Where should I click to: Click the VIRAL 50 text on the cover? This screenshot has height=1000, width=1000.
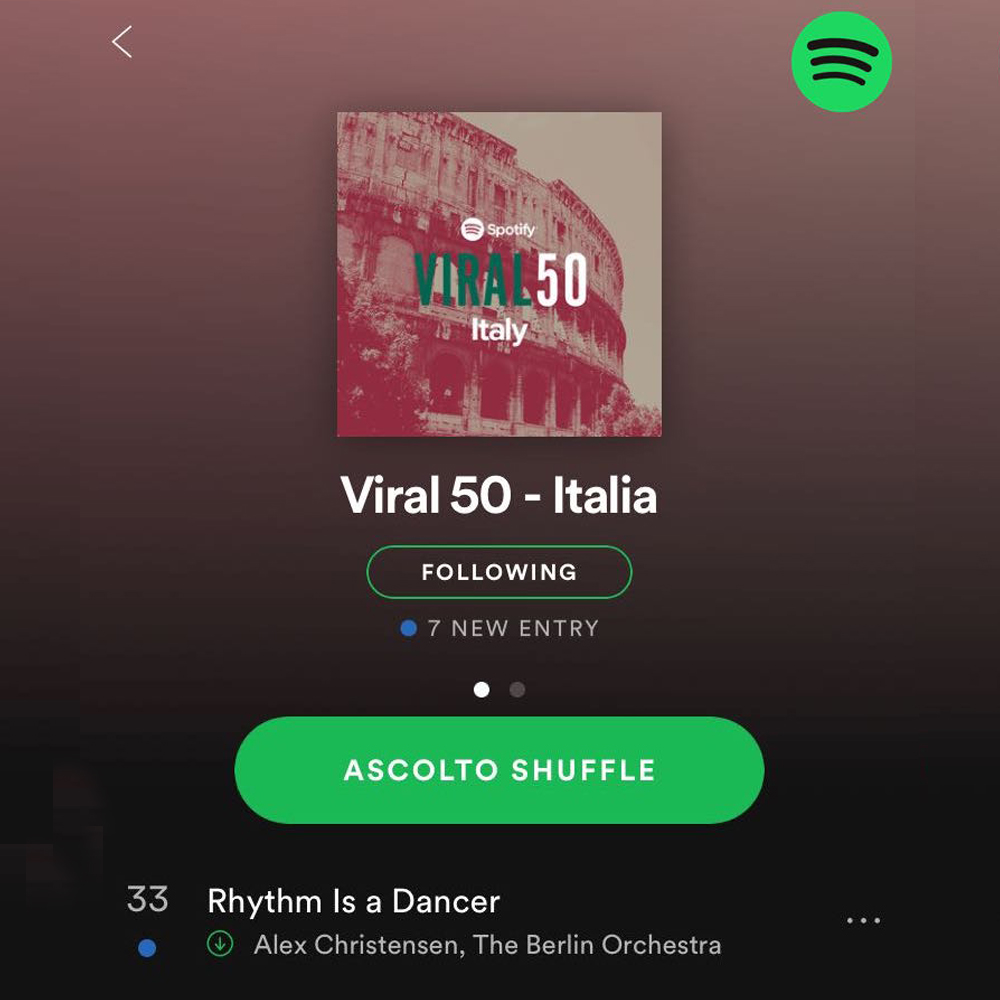(x=501, y=279)
